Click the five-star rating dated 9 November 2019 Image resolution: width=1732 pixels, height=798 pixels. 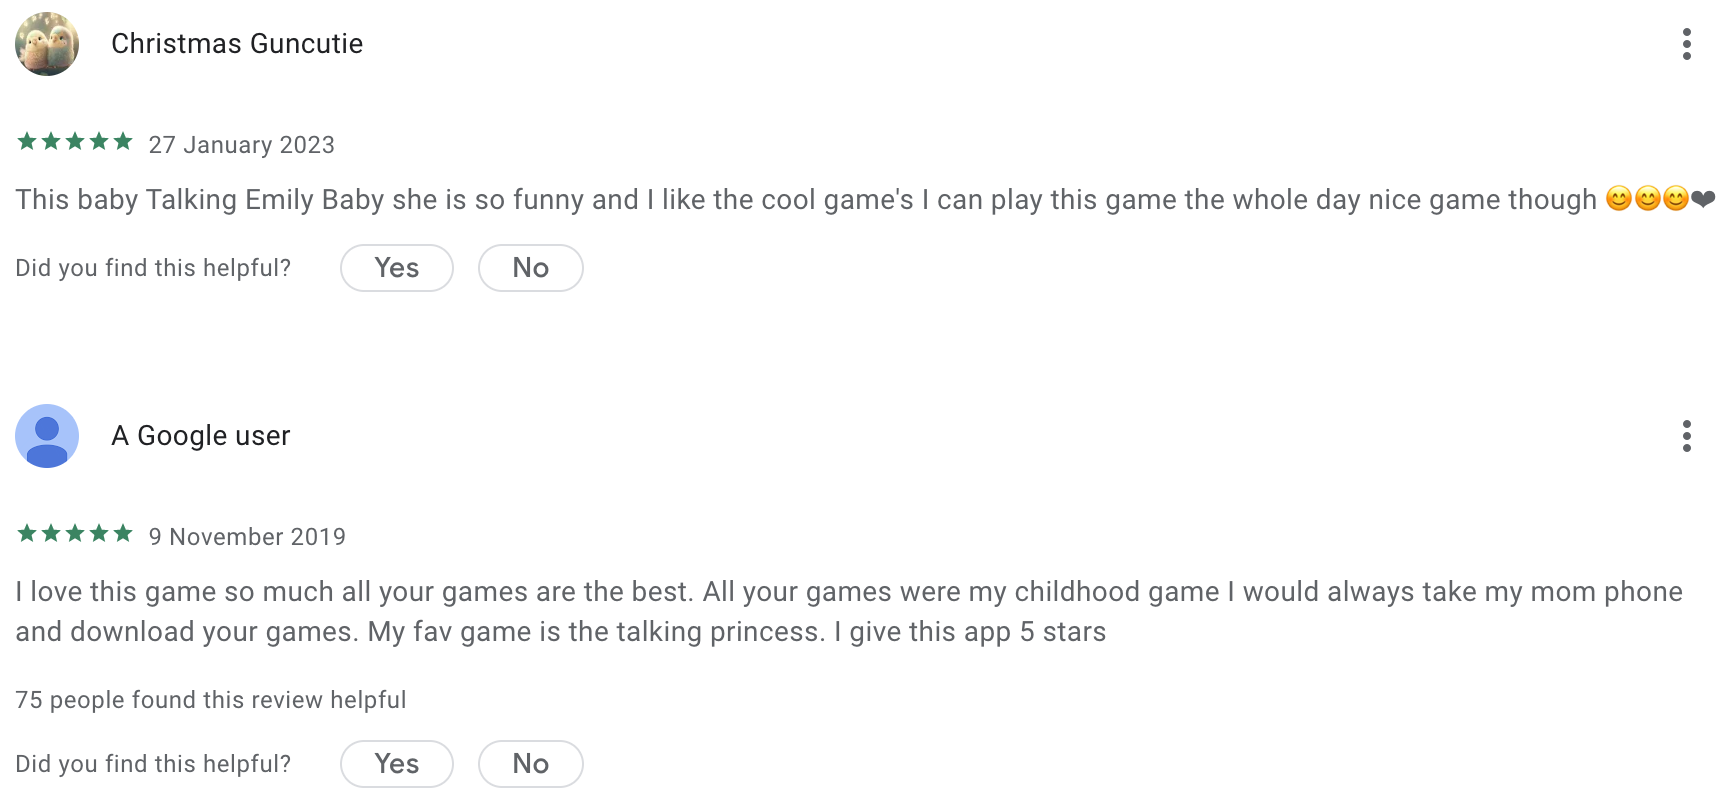point(75,534)
